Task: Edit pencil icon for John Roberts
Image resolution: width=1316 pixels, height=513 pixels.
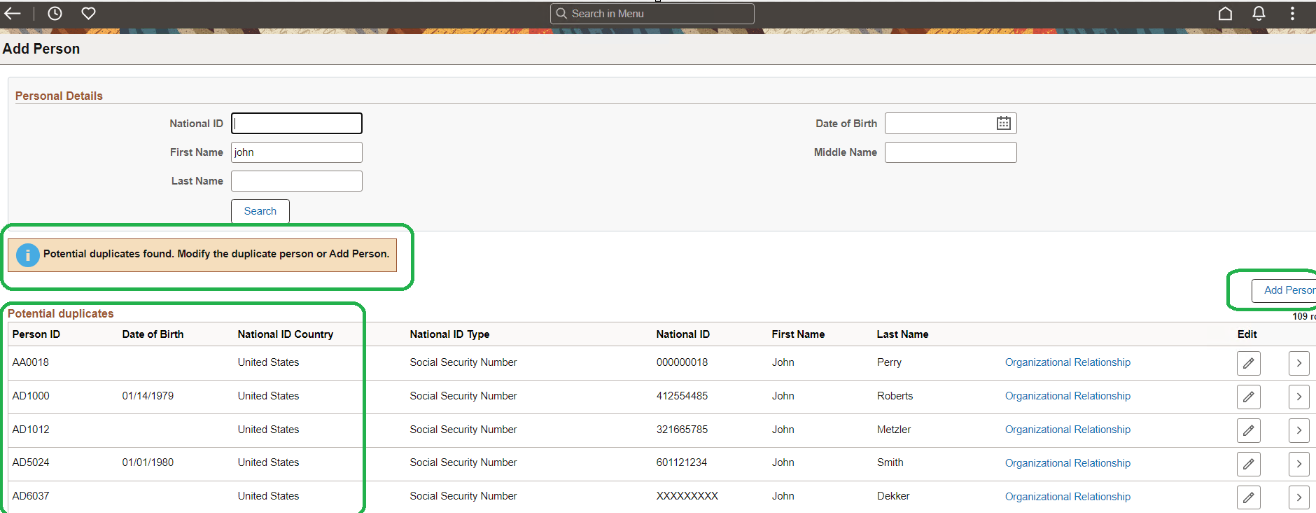Action: pyautogui.click(x=1248, y=397)
